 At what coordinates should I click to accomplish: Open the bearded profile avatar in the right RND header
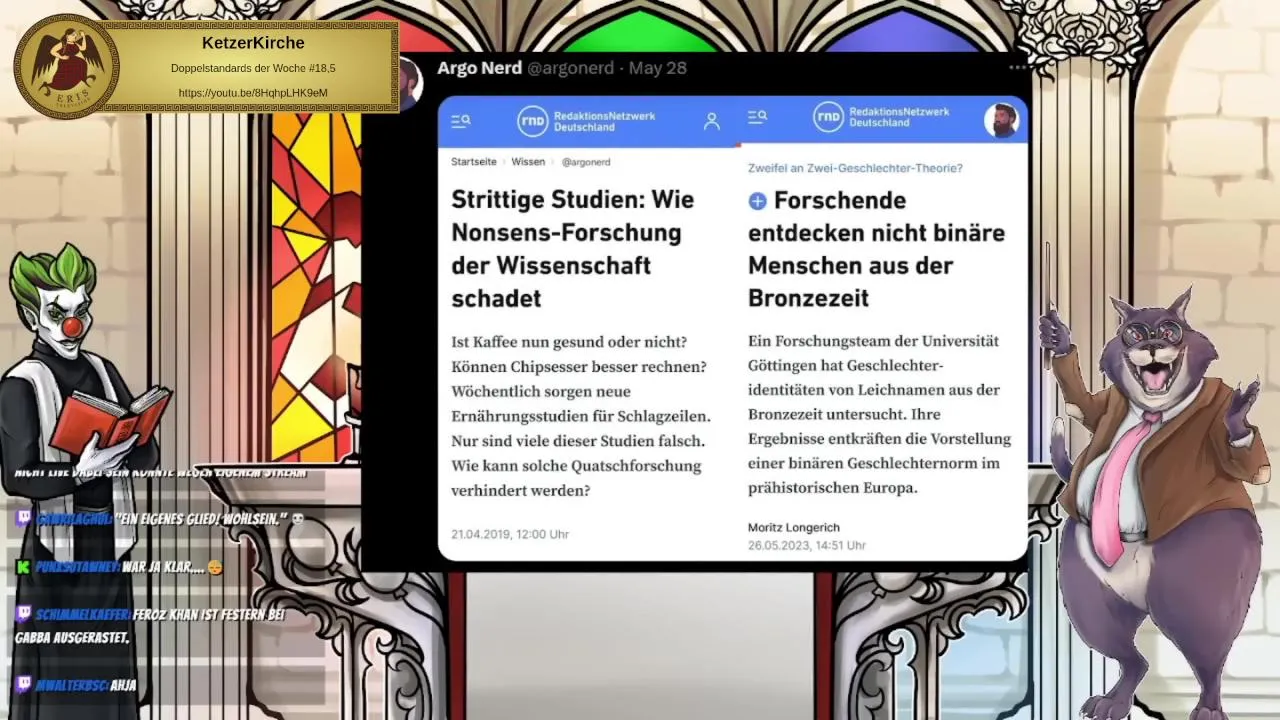[x=1001, y=120]
